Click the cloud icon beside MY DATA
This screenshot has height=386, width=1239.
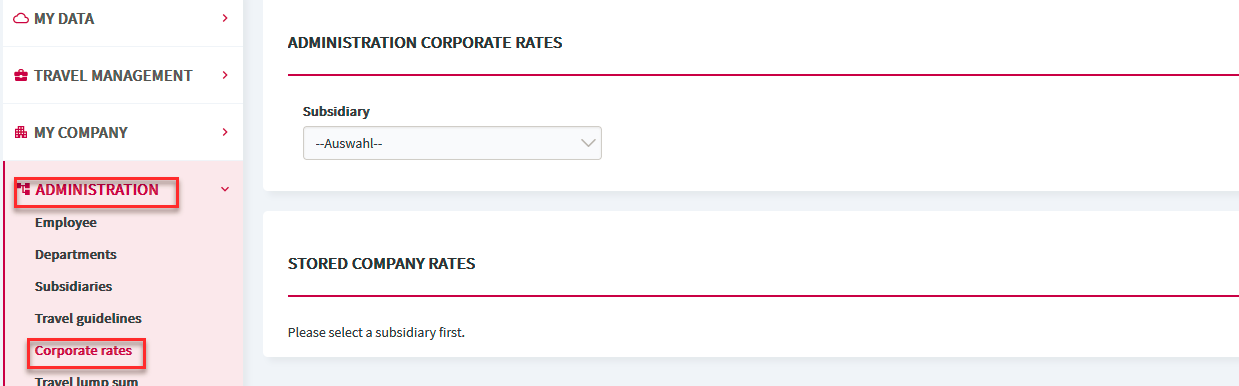click(21, 18)
